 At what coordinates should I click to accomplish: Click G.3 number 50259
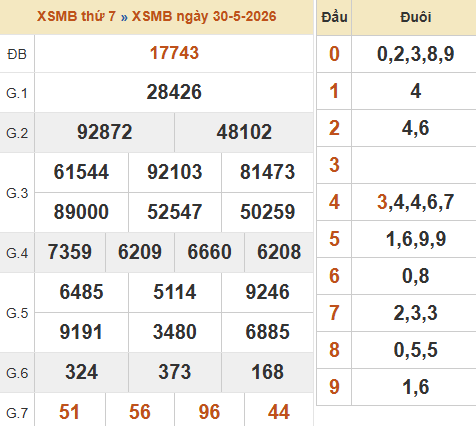pos(268,212)
